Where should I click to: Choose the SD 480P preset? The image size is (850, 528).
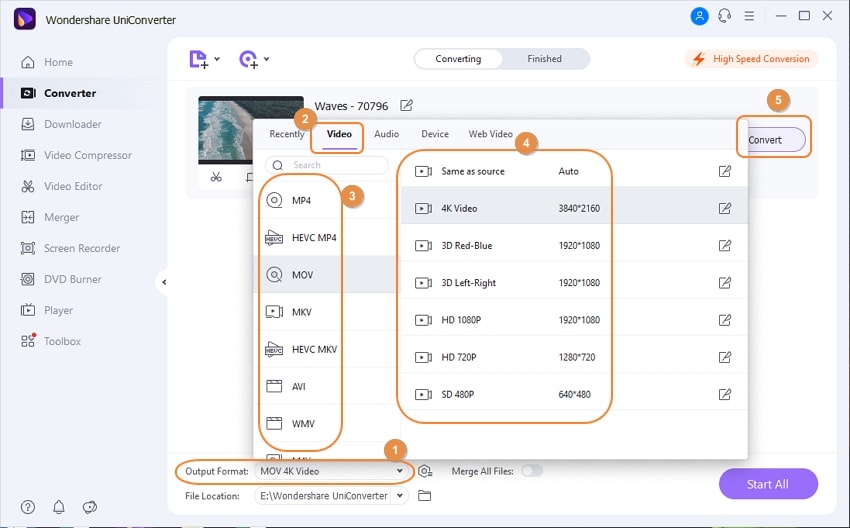click(x=574, y=394)
